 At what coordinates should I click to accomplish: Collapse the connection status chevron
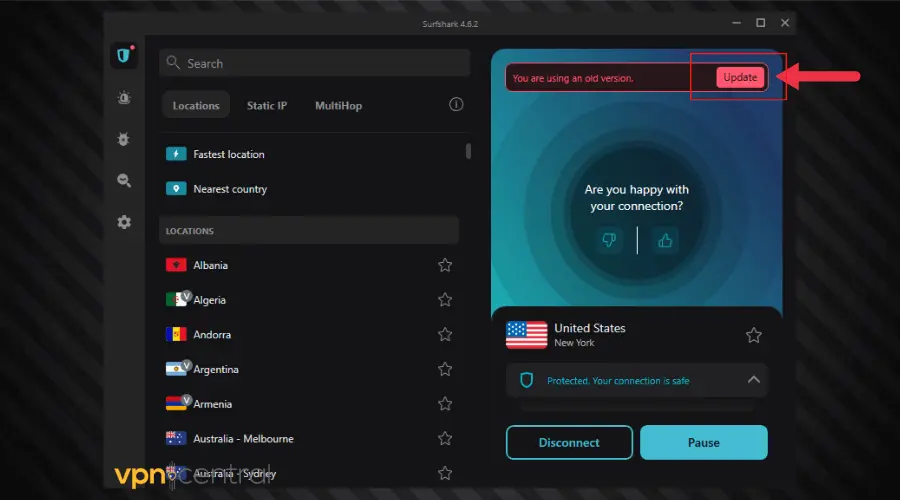pyautogui.click(x=754, y=379)
